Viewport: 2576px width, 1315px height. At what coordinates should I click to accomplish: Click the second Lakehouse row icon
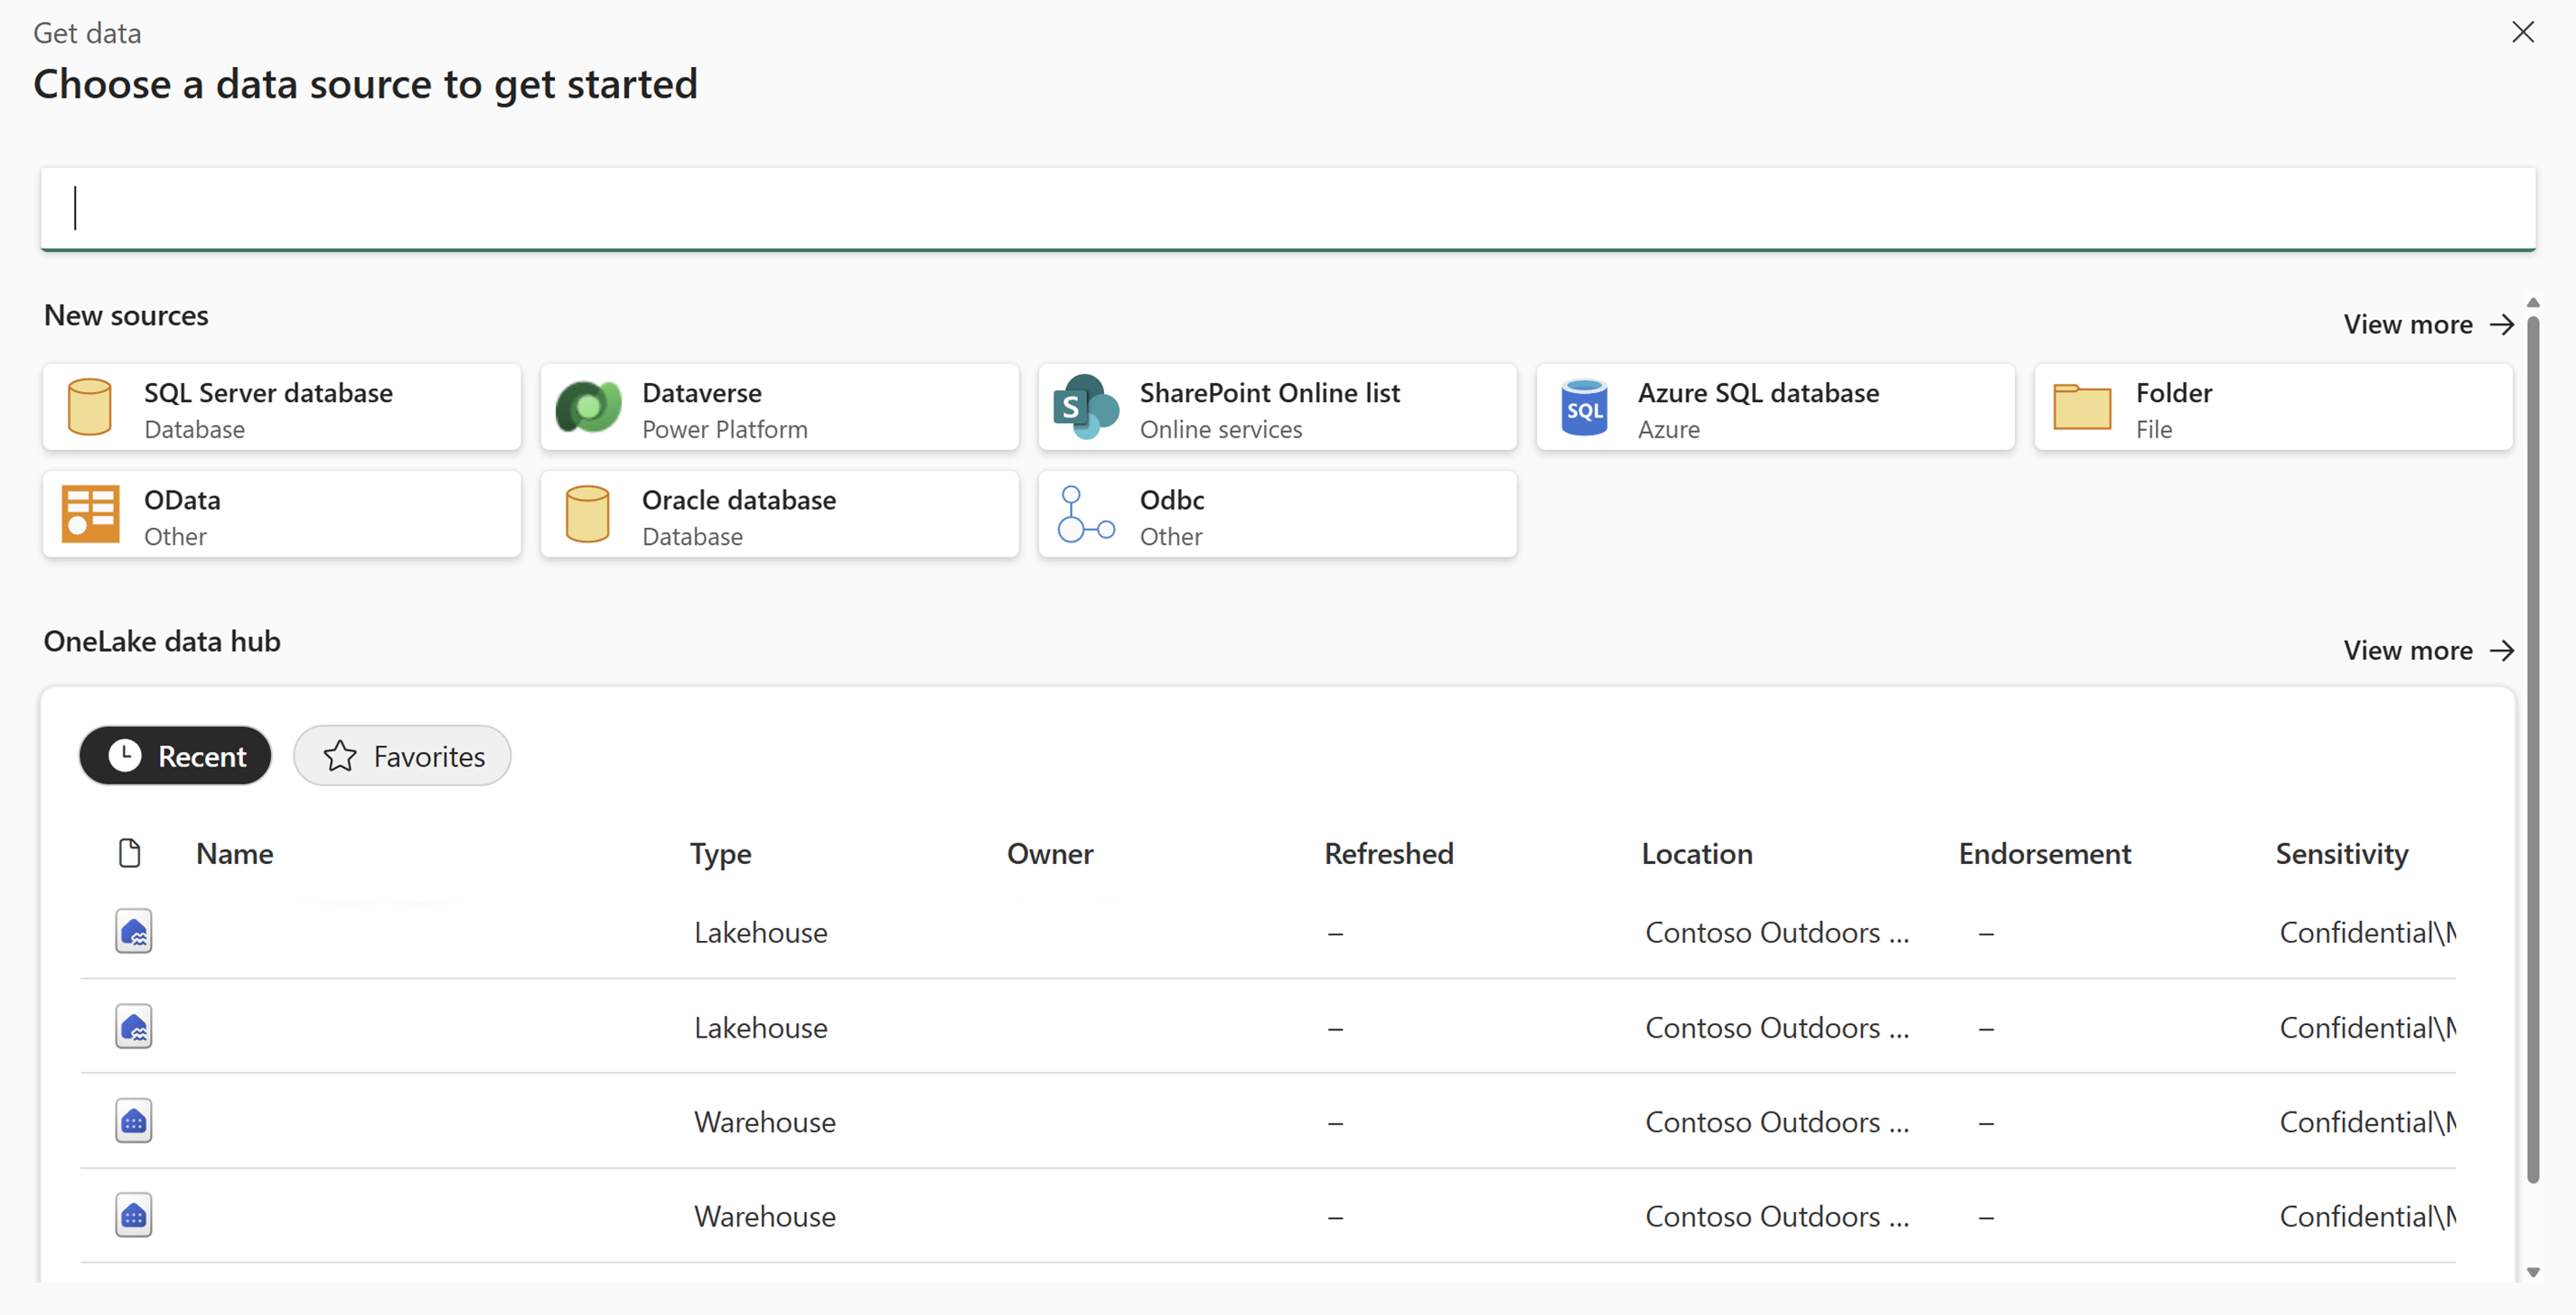(133, 1026)
